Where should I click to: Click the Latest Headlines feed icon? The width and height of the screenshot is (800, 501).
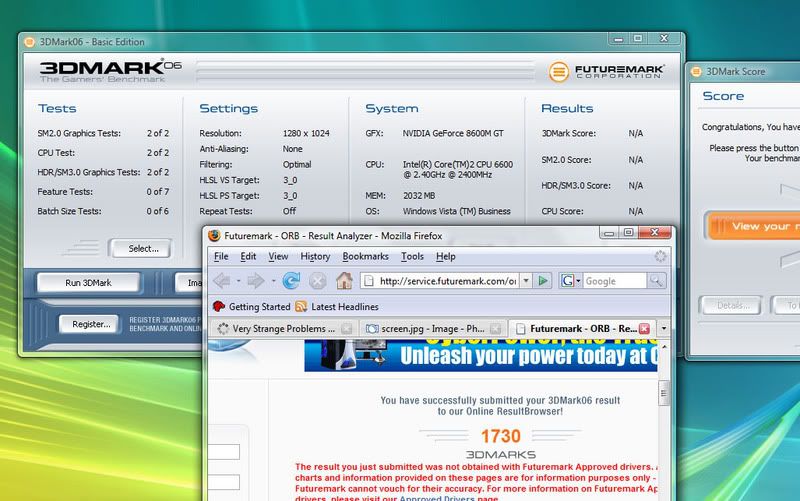[301, 307]
